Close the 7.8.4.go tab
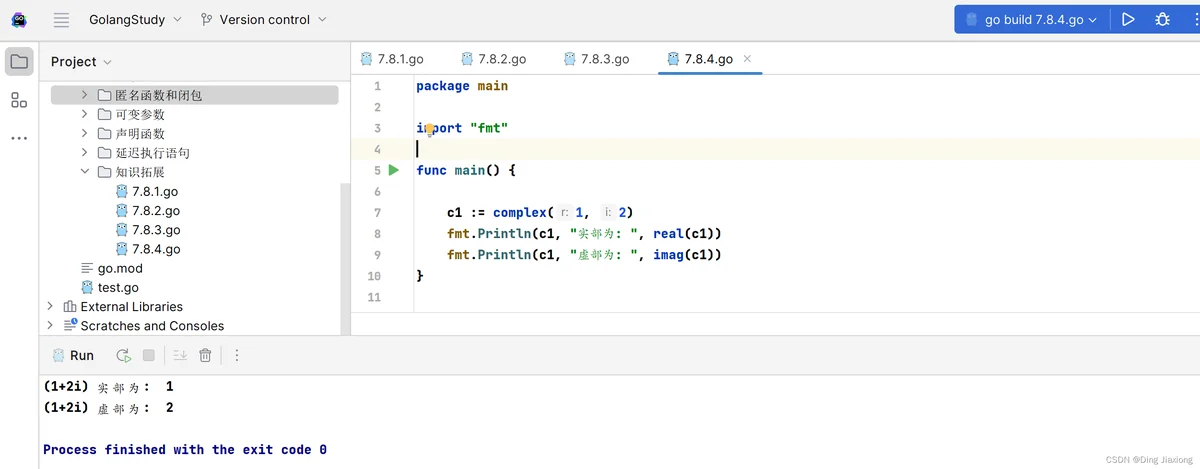The image size is (1200, 469). tap(747, 59)
